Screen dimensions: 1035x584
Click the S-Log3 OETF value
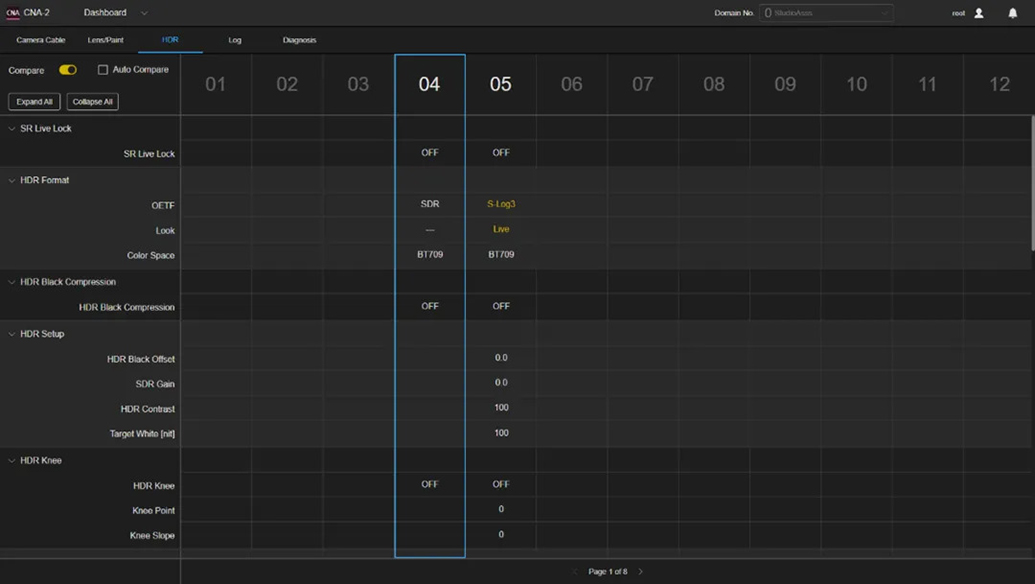point(501,204)
